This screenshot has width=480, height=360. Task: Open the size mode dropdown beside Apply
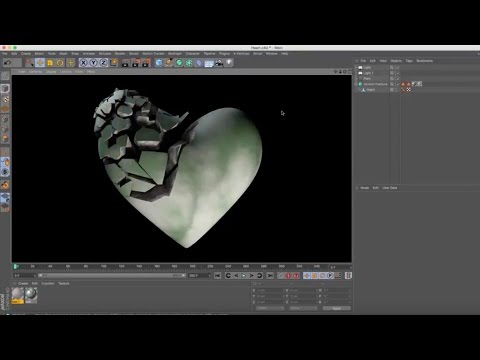303,308
